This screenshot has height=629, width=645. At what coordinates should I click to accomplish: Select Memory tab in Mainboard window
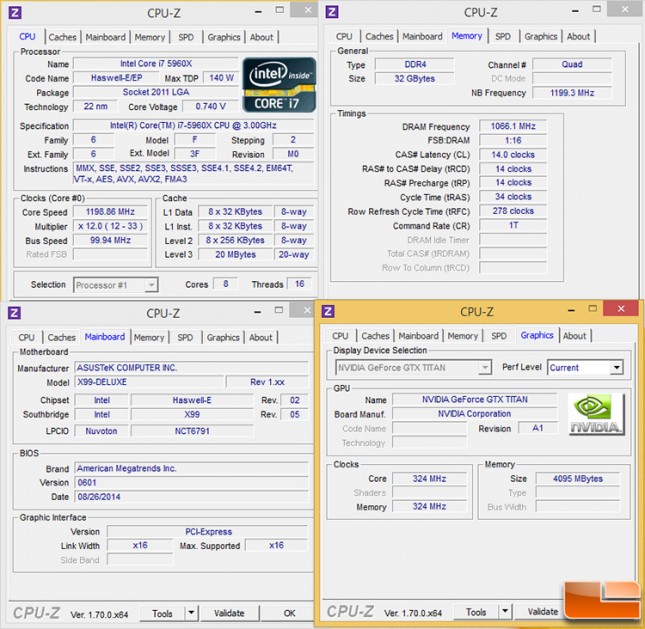(149, 337)
